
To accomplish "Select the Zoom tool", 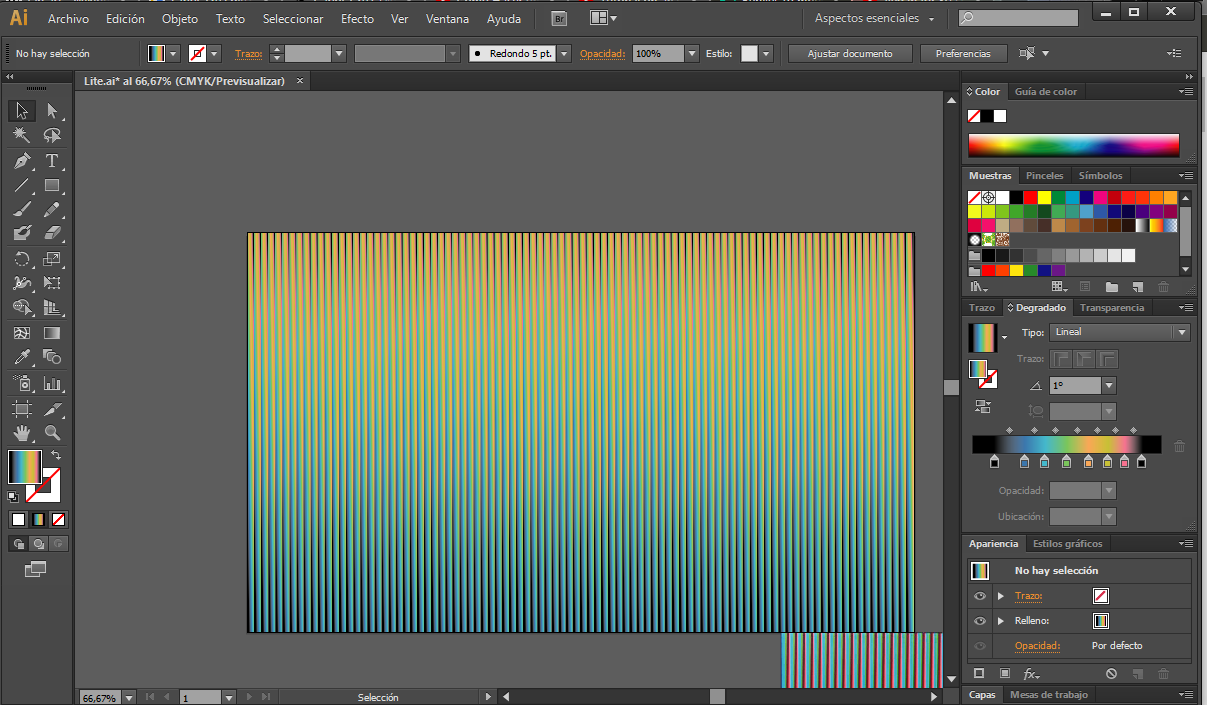I will tap(52, 433).
